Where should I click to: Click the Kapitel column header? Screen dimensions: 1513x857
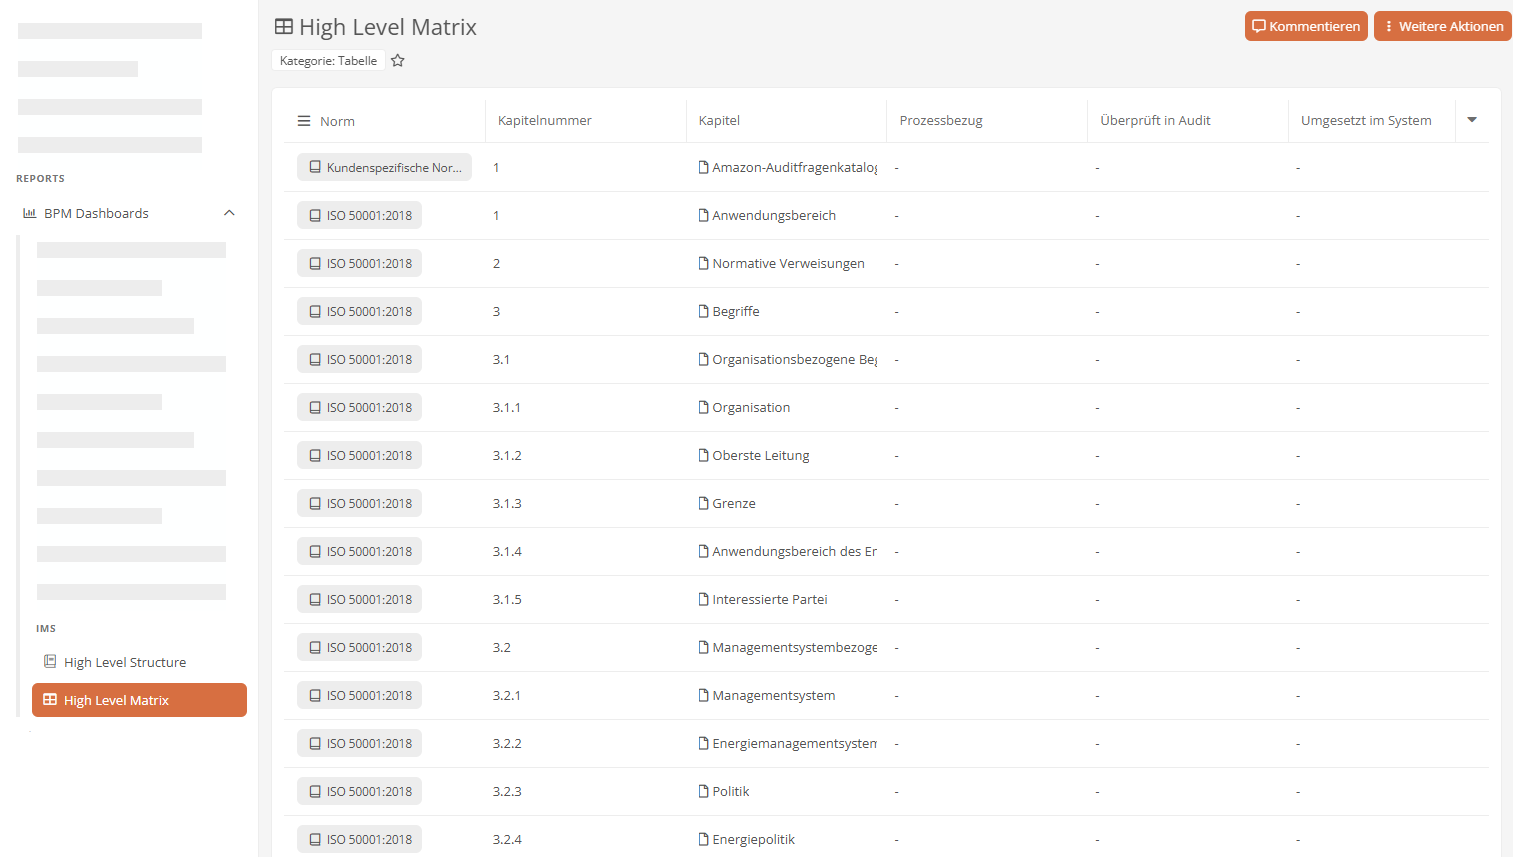(719, 120)
